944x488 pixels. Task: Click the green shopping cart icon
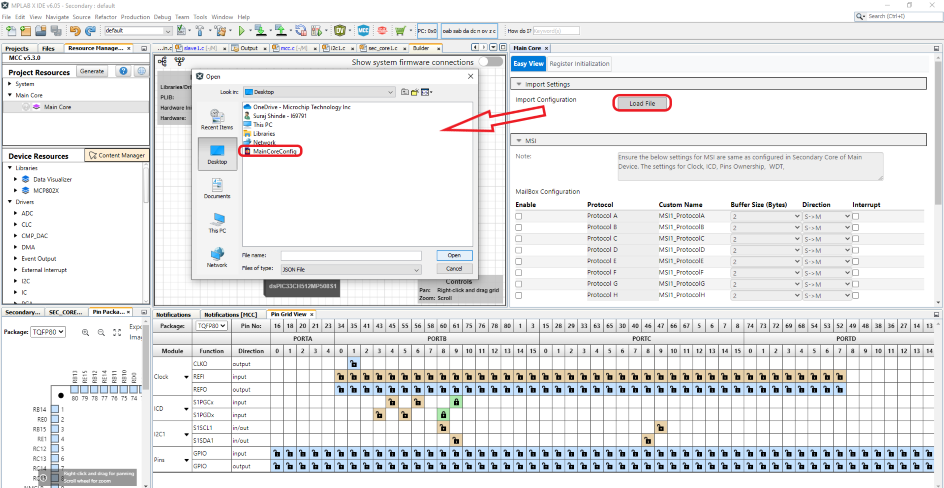point(400,30)
